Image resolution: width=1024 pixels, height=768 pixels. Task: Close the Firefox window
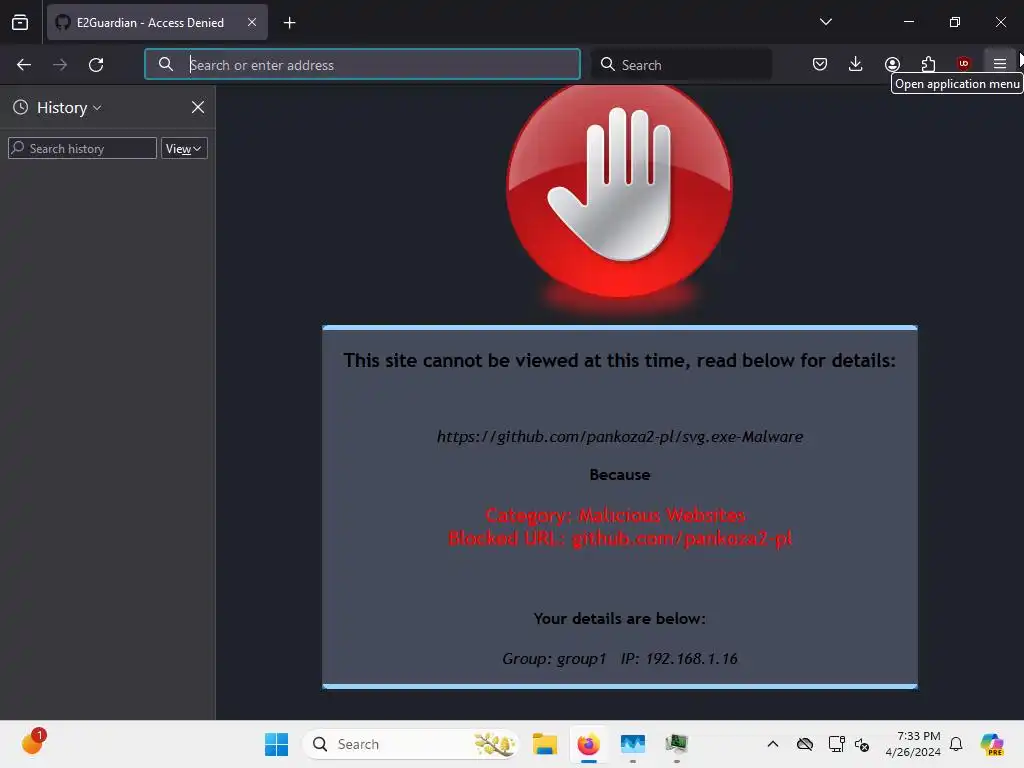tap(1000, 22)
